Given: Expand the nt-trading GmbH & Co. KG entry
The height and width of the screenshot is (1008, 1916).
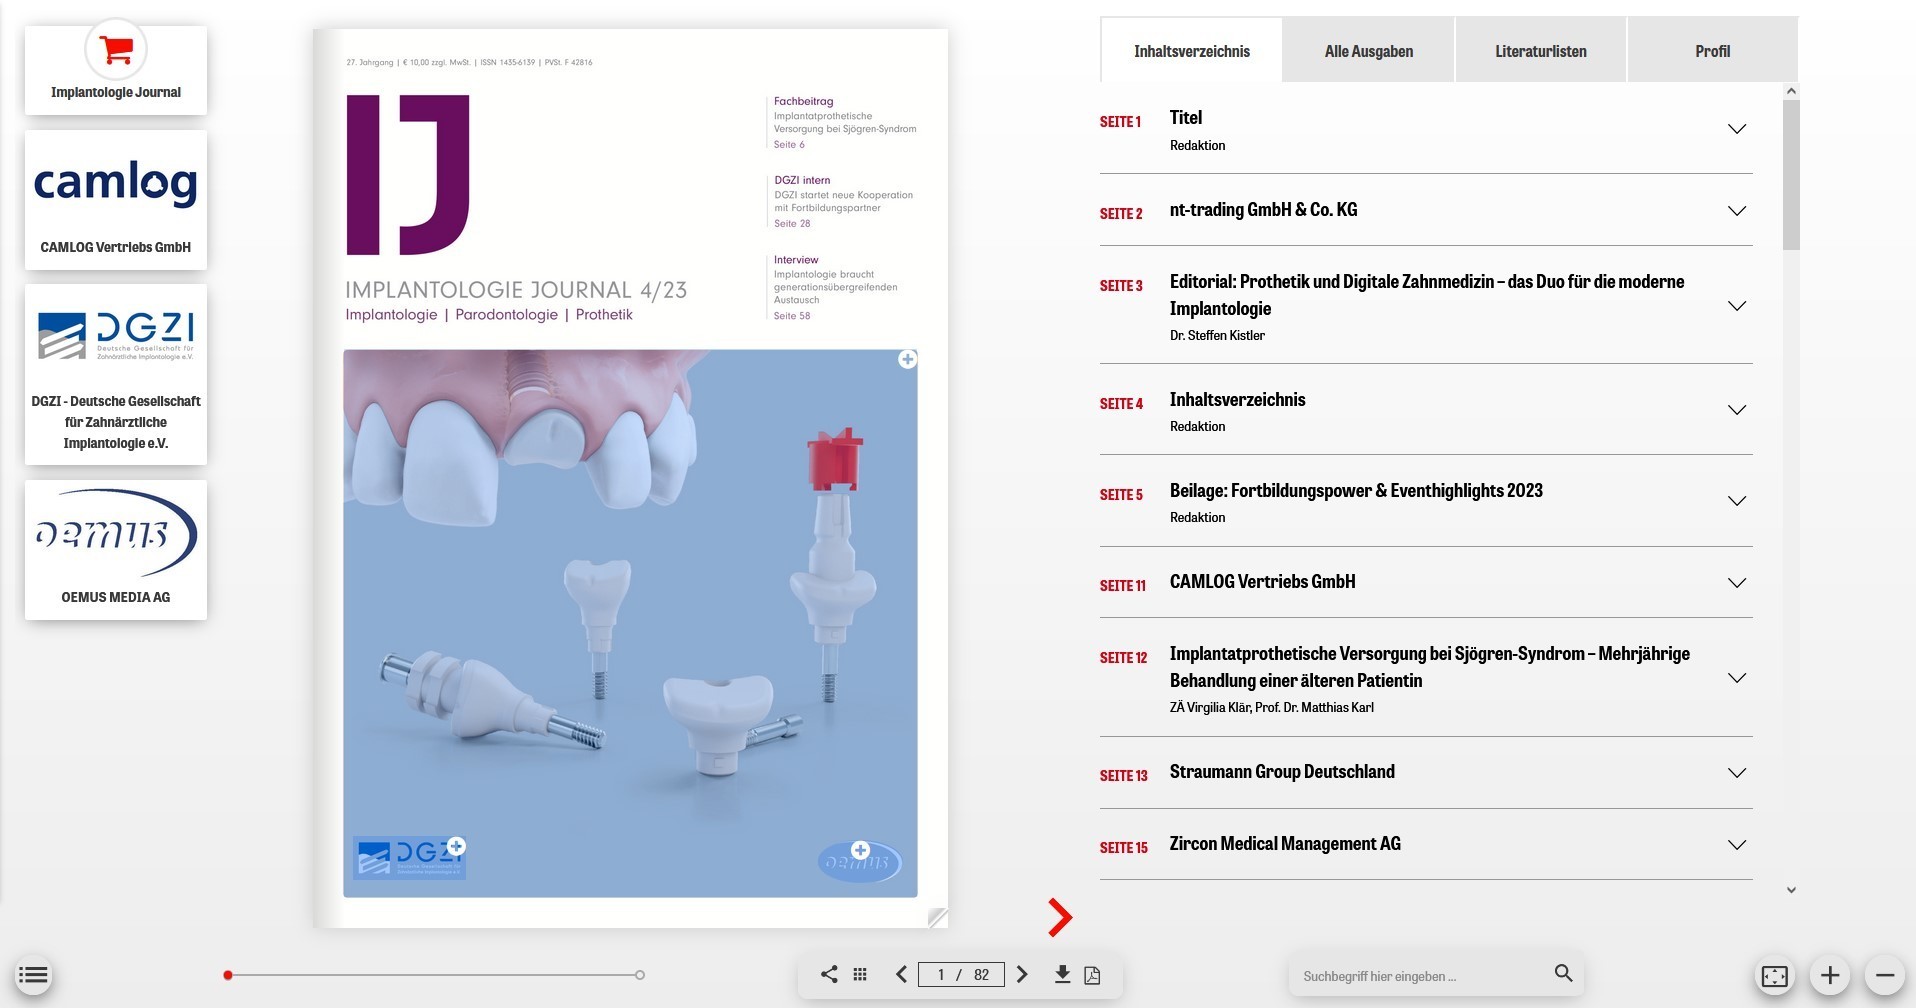Looking at the screenshot, I should click(1737, 211).
